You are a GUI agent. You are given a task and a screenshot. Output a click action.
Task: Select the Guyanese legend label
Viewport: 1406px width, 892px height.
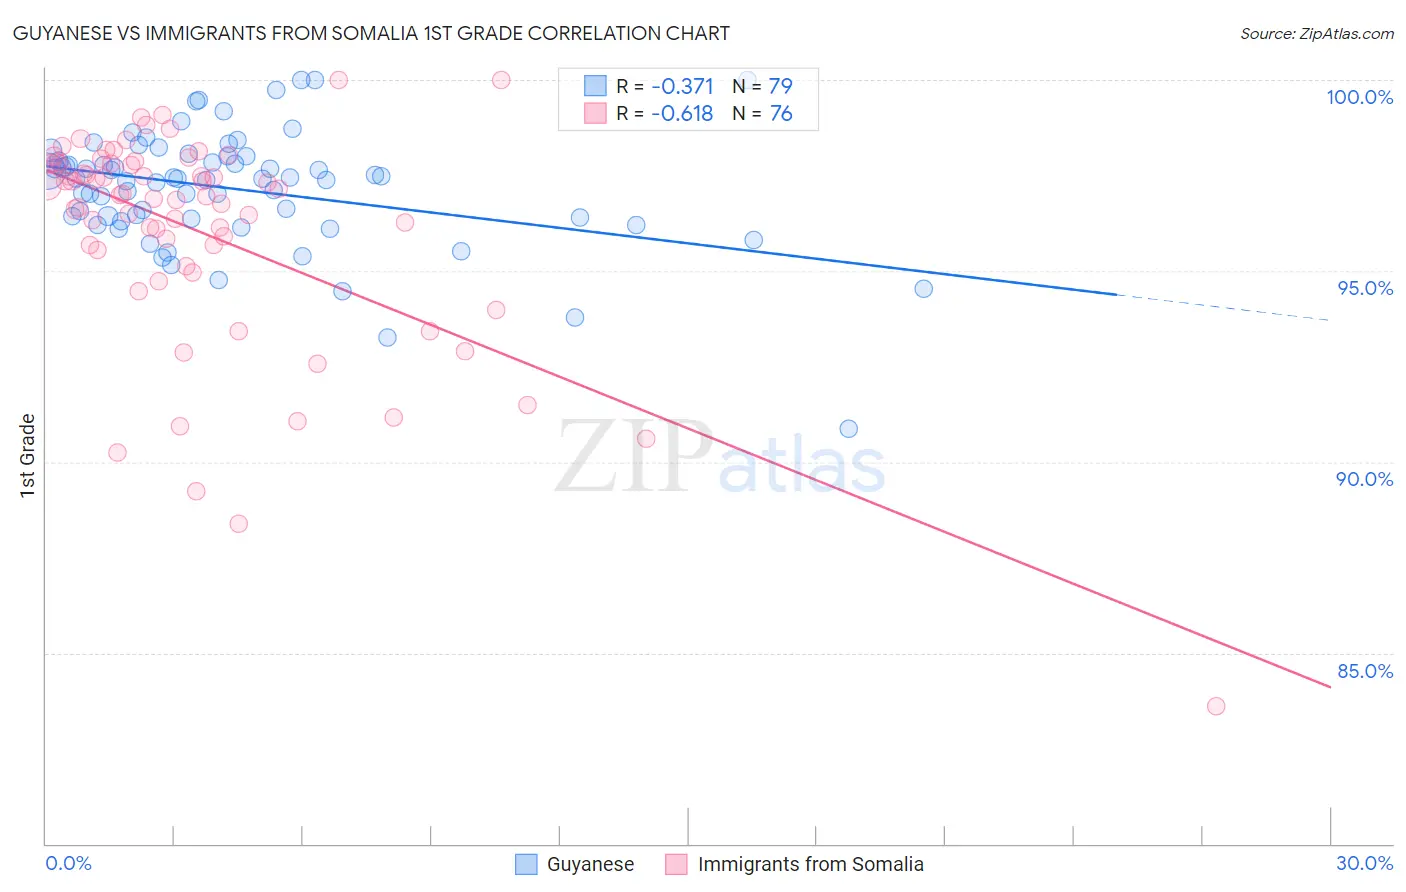click(x=590, y=864)
